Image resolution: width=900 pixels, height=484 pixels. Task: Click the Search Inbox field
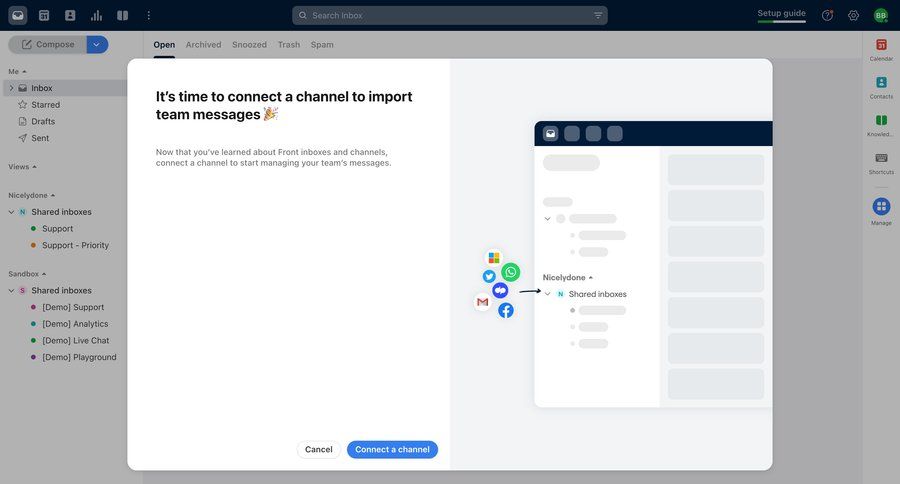449,16
